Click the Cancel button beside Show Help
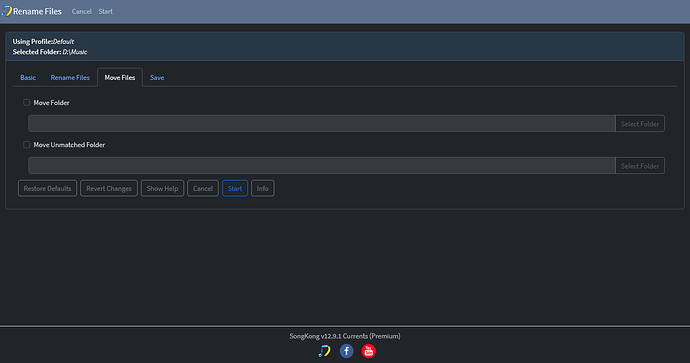 (203, 188)
